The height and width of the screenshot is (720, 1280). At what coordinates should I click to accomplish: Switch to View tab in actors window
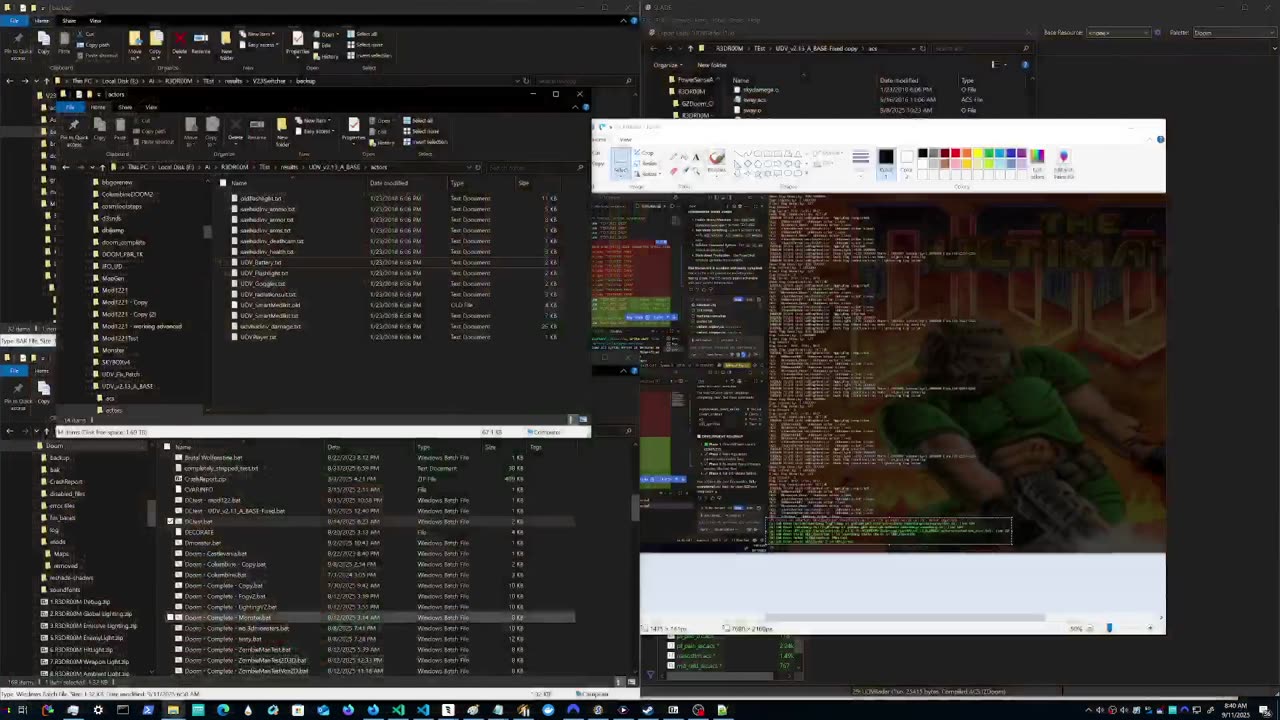point(151,107)
